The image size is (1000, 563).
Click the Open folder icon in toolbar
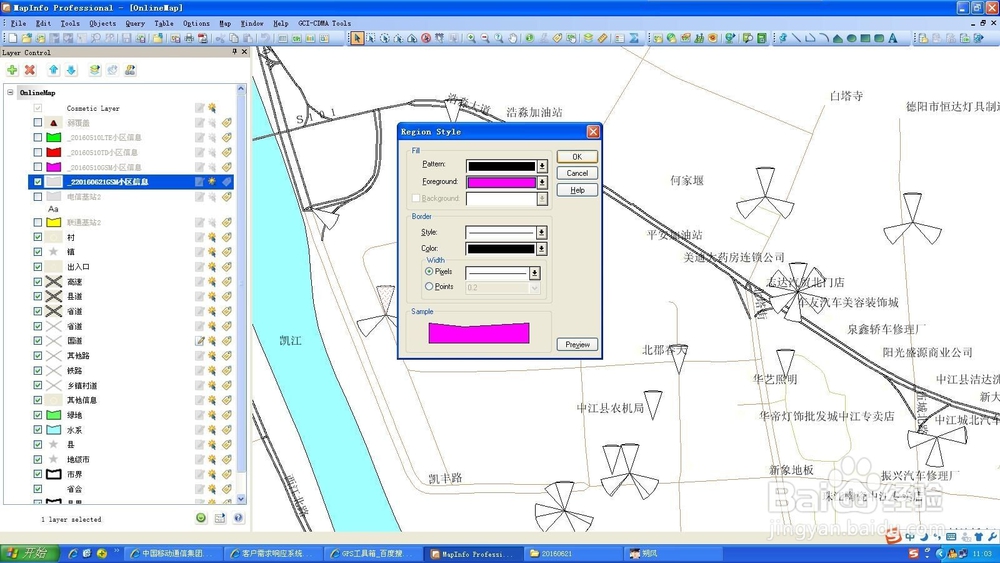(26, 38)
